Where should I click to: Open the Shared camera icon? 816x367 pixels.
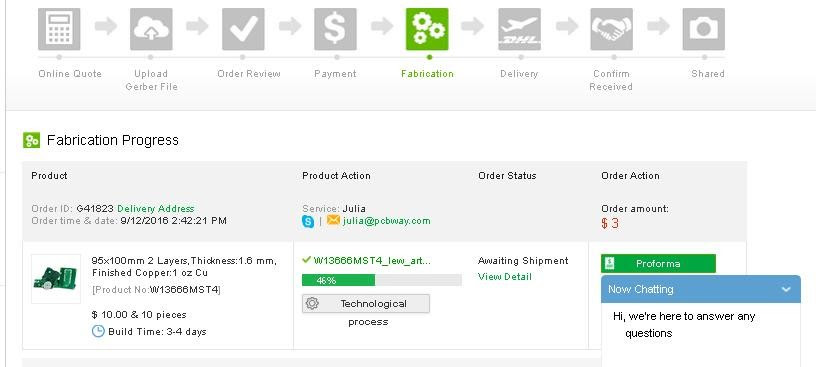point(704,29)
